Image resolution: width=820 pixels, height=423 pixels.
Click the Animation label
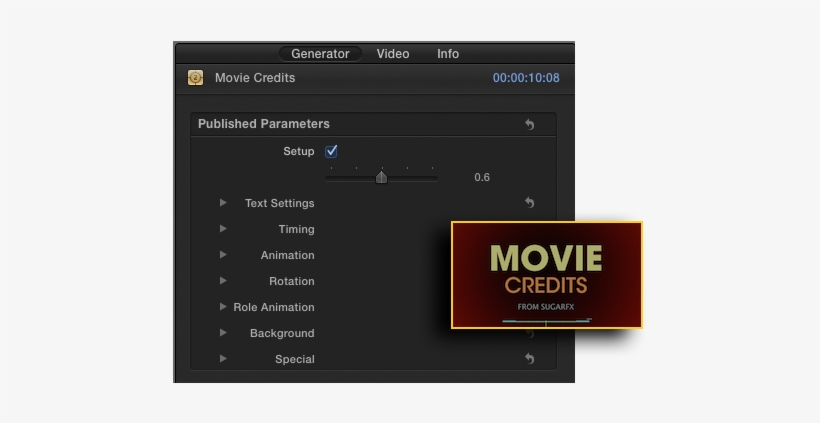click(x=287, y=255)
